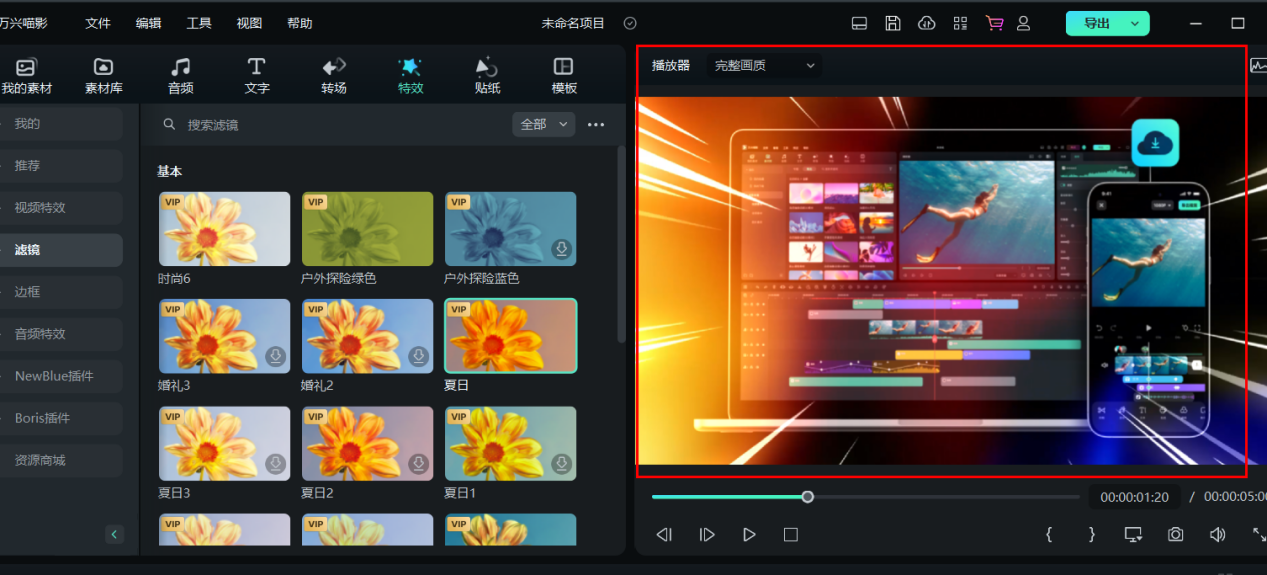Download the 婚礼3 filter
Screen dimensions: 1267x575
coord(275,356)
